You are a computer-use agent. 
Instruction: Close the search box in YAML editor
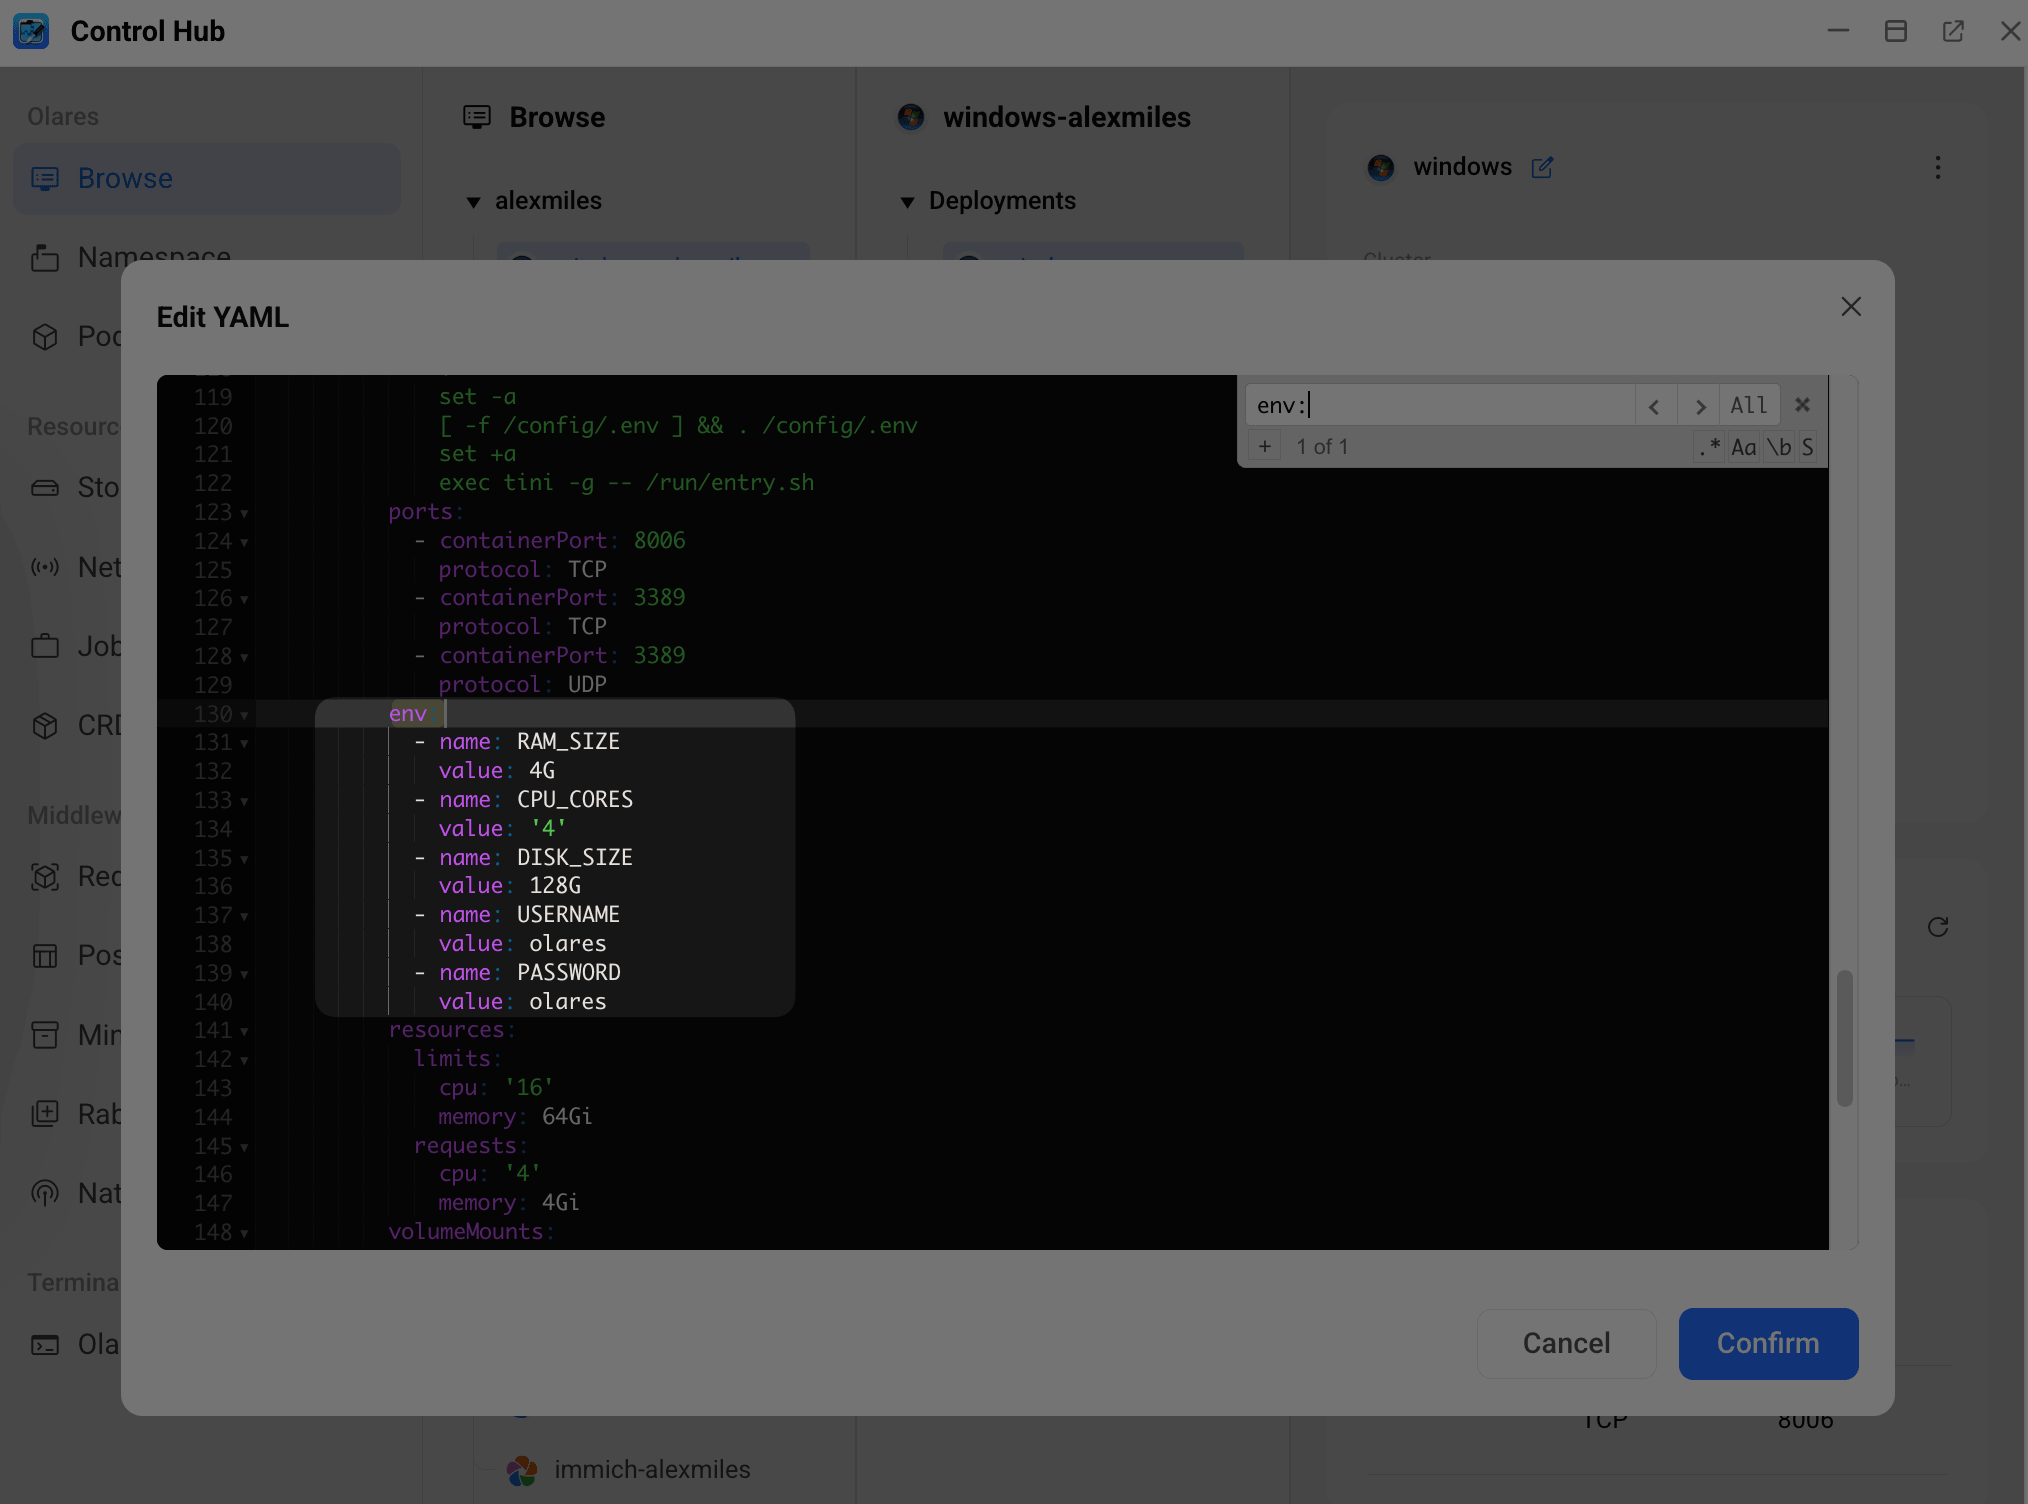point(1802,405)
